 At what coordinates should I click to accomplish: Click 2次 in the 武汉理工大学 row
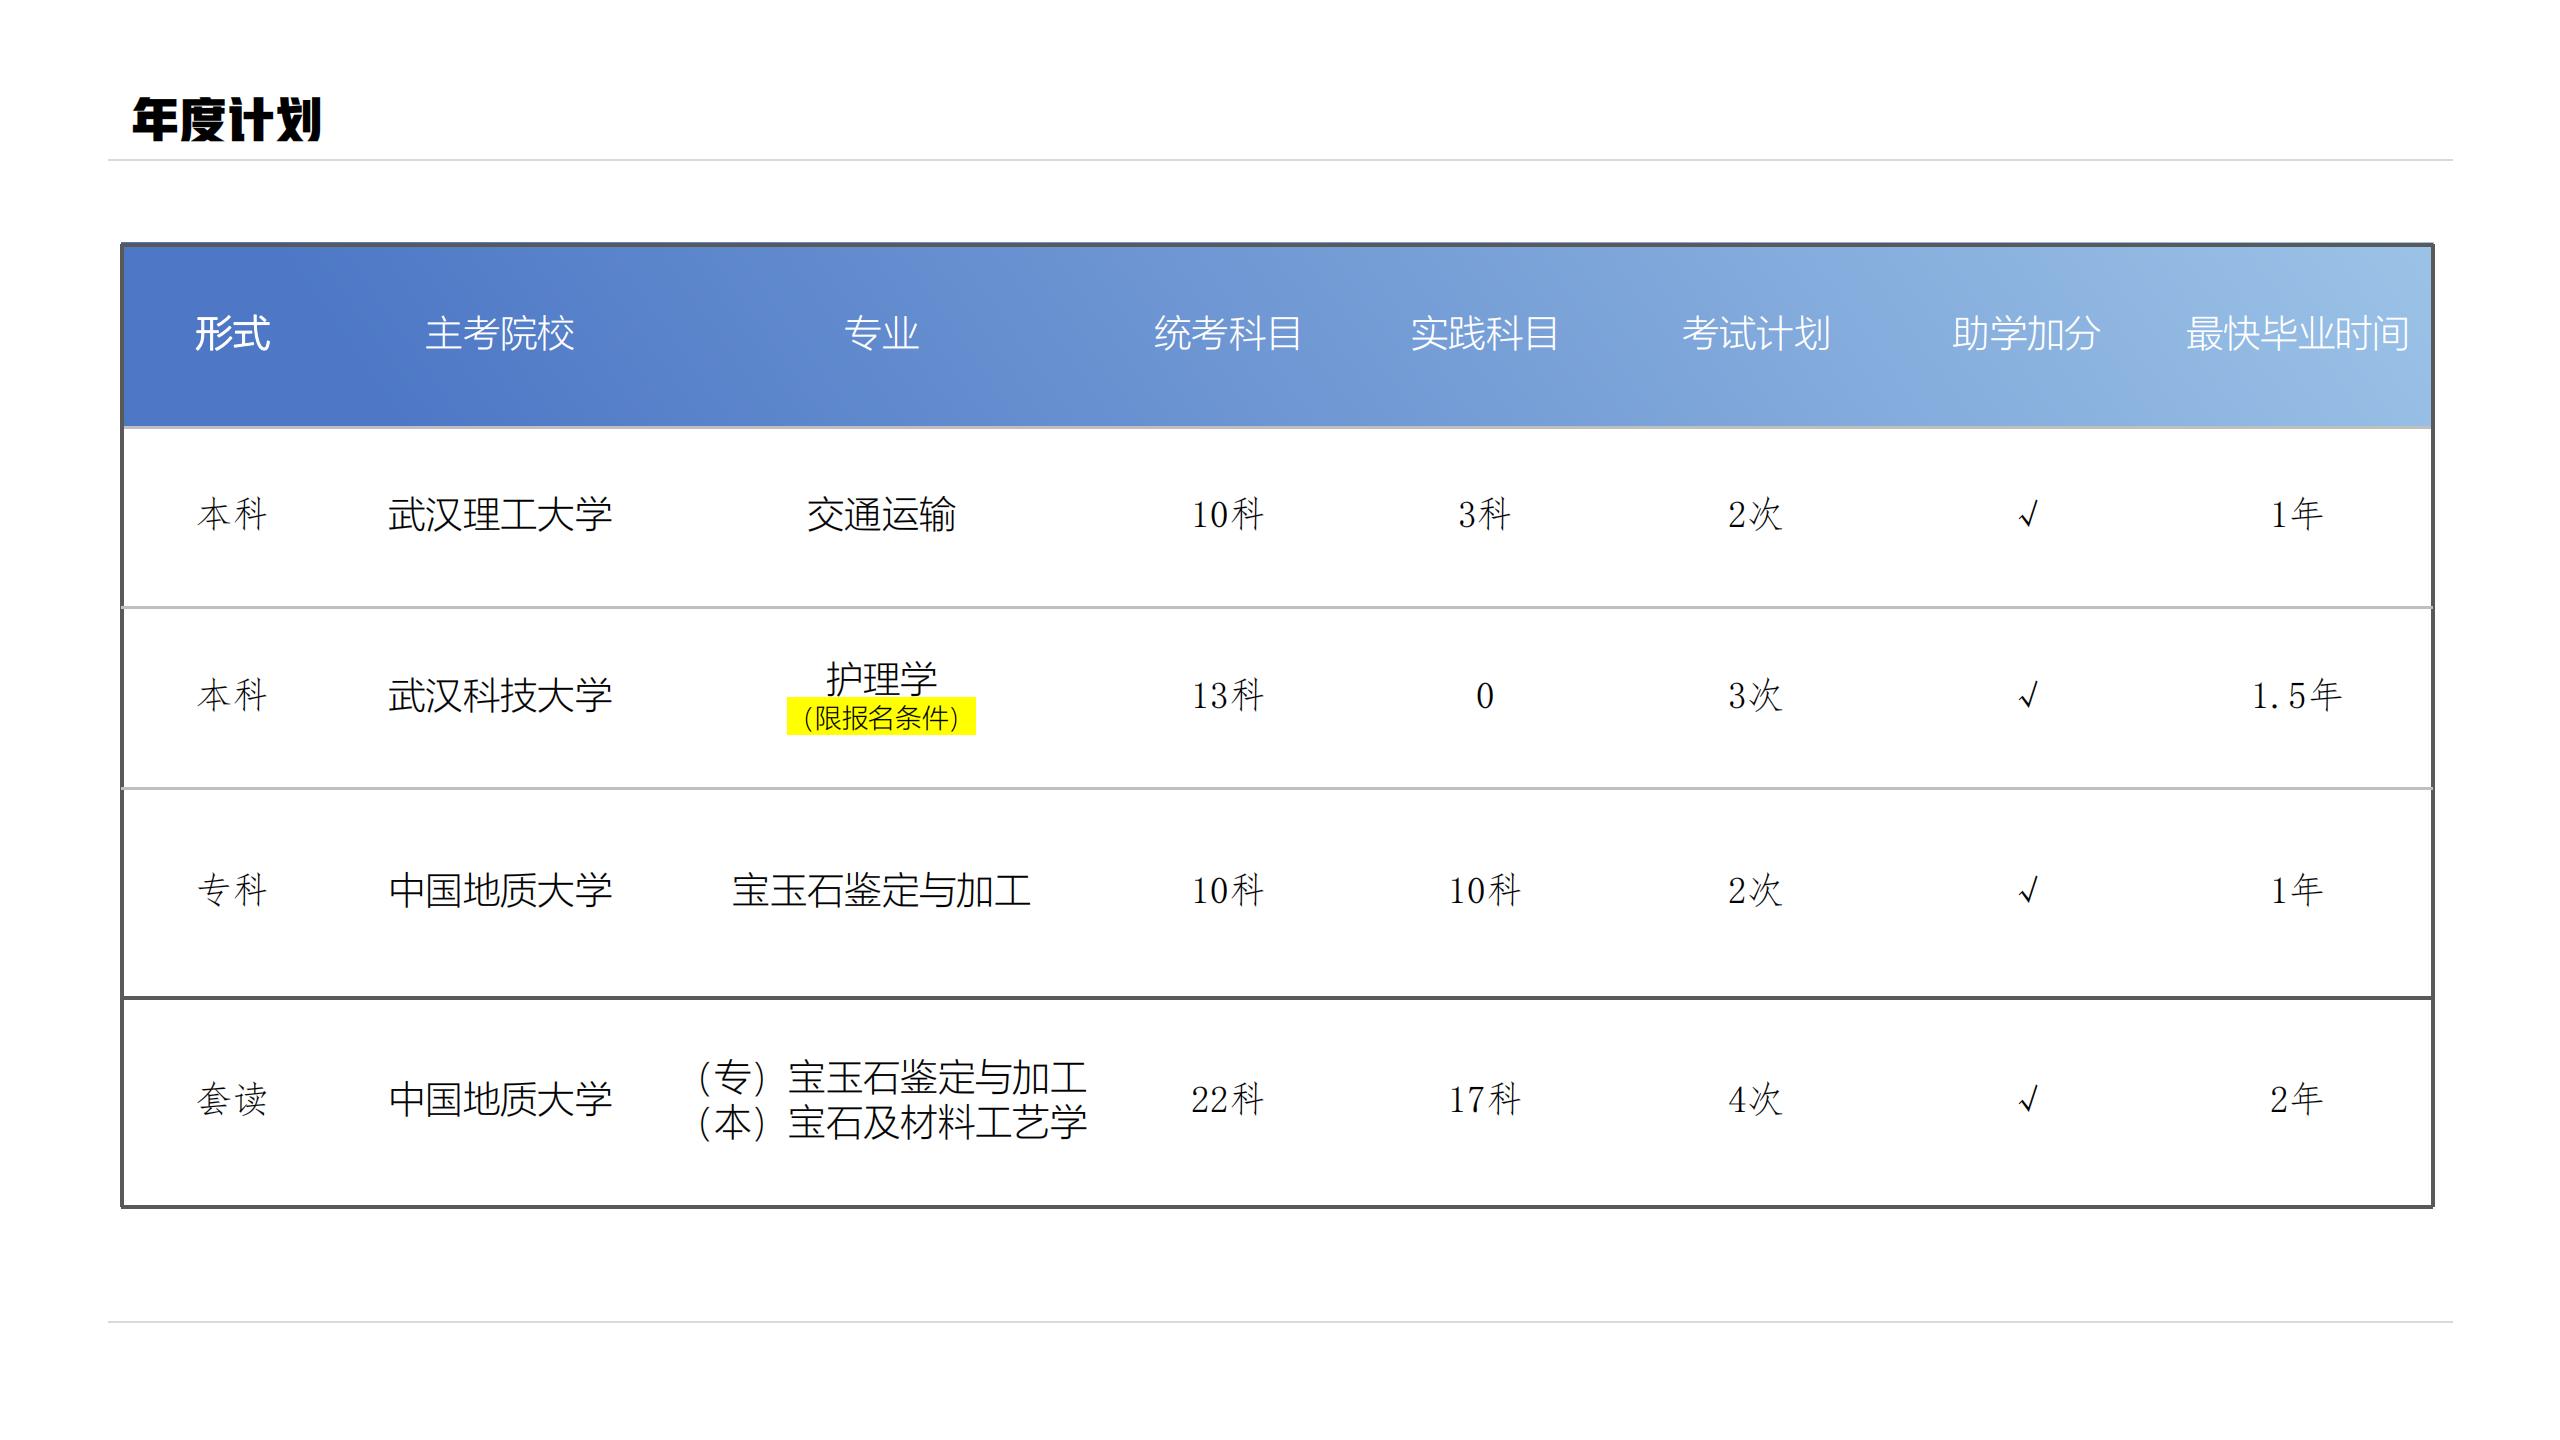(1756, 515)
